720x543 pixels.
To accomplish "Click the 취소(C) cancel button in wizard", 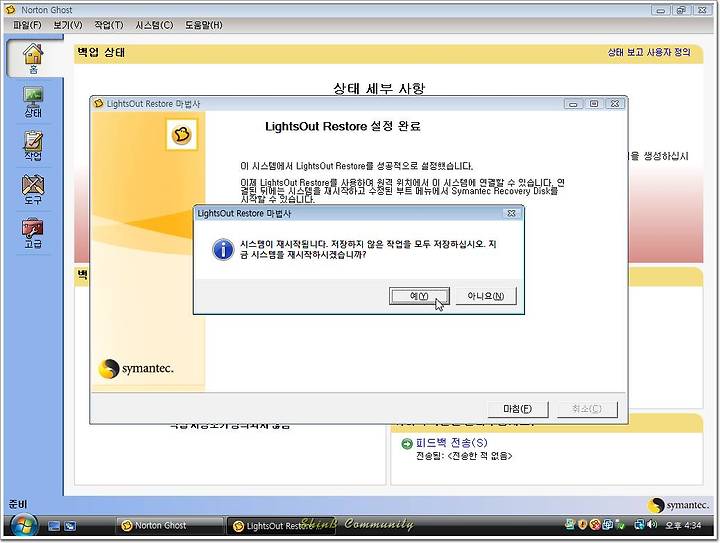I will point(587,409).
